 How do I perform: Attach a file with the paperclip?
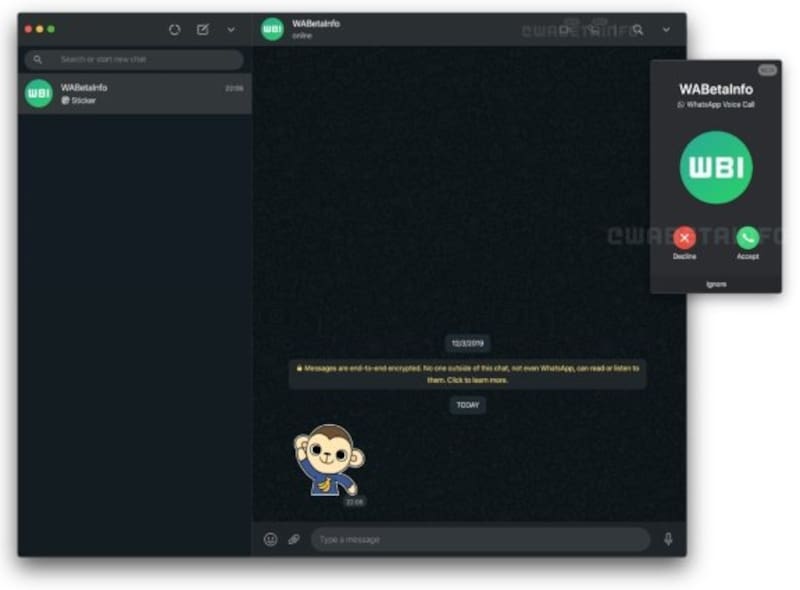294,540
